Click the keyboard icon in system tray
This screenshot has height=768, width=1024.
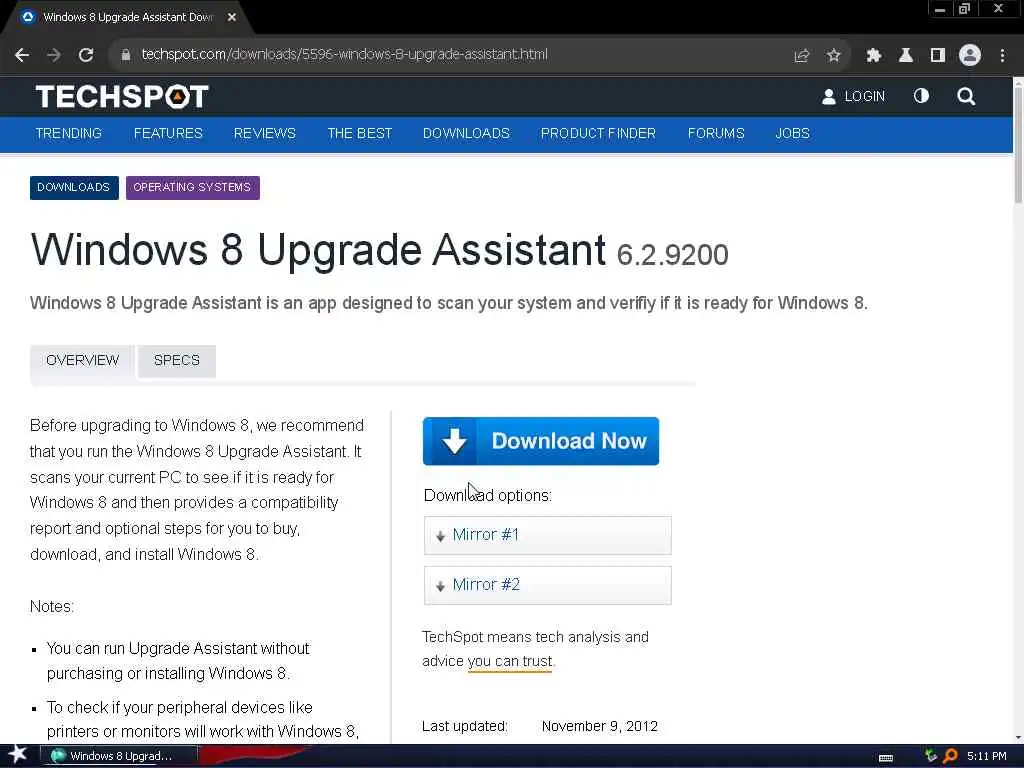(x=886, y=757)
